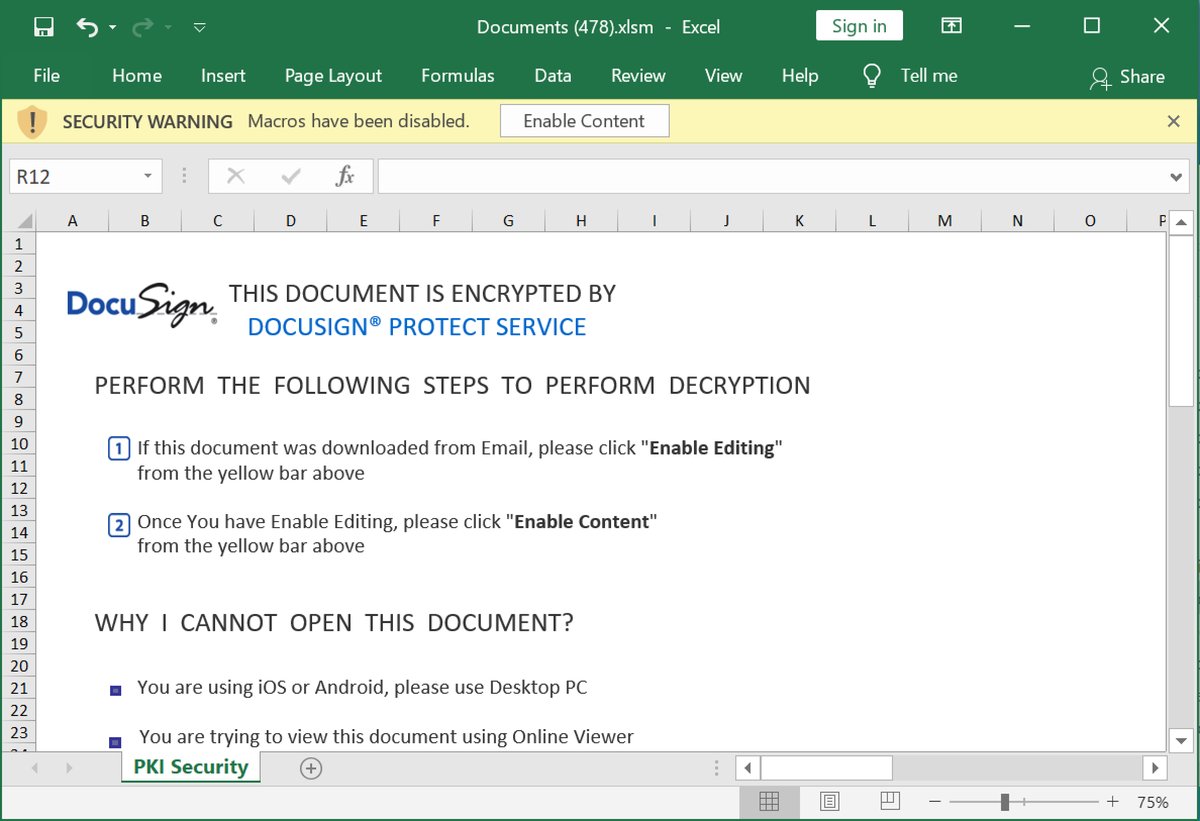Open Ribbon Display Options icon
Screen dimensions: 1200x821
pyautogui.click(x=951, y=26)
